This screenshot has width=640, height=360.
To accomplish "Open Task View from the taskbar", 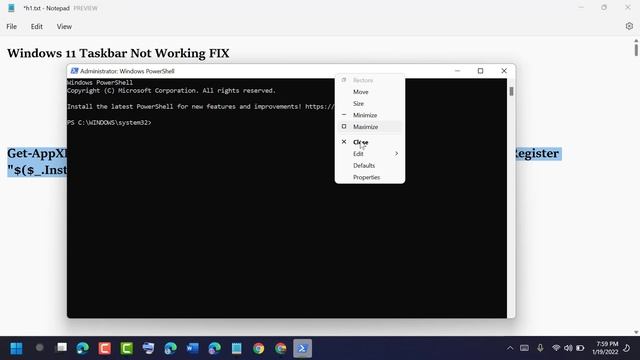I will pos(61,348).
